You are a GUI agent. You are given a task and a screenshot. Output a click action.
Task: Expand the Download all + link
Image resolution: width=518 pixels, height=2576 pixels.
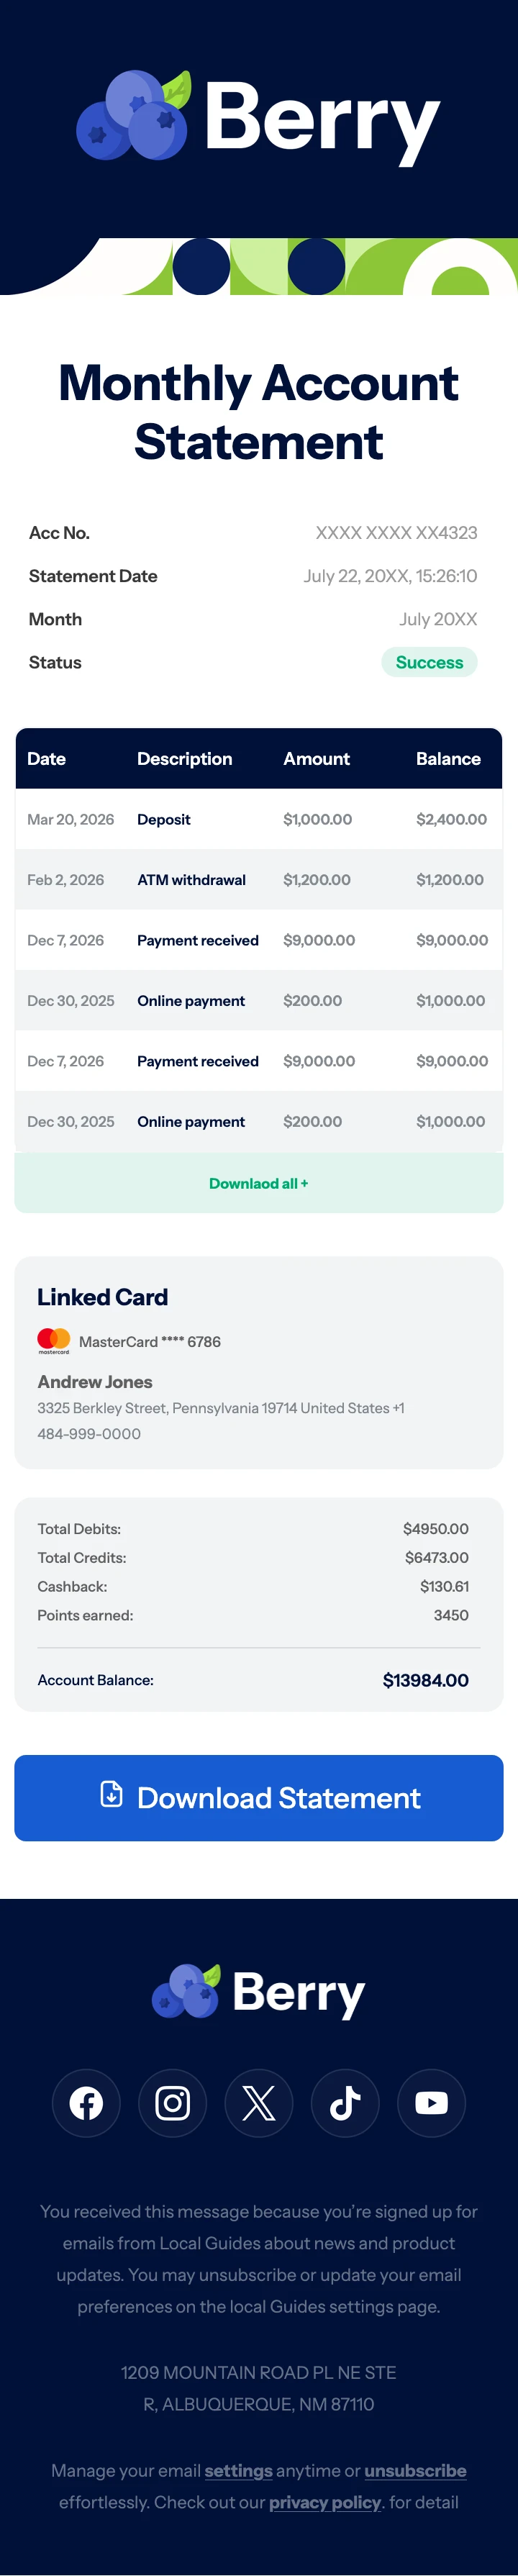coord(259,1183)
